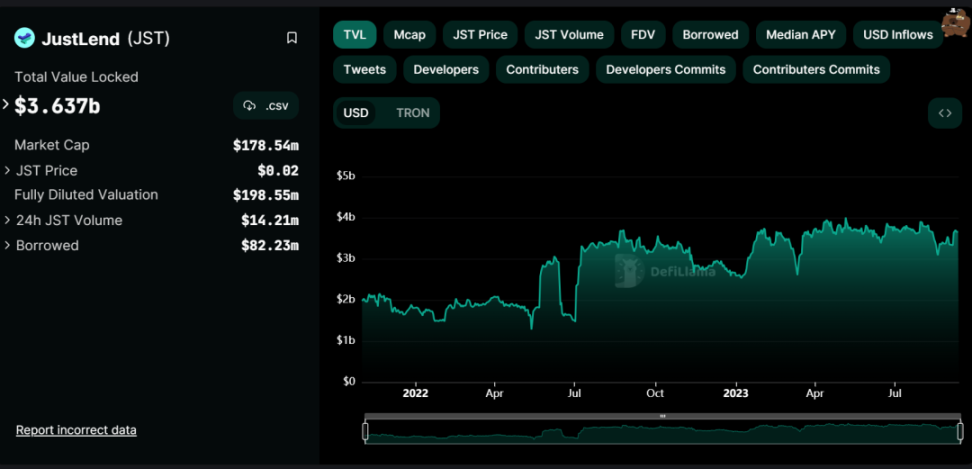Click the JustLend logo icon
This screenshot has width=972, height=469.
25,38
